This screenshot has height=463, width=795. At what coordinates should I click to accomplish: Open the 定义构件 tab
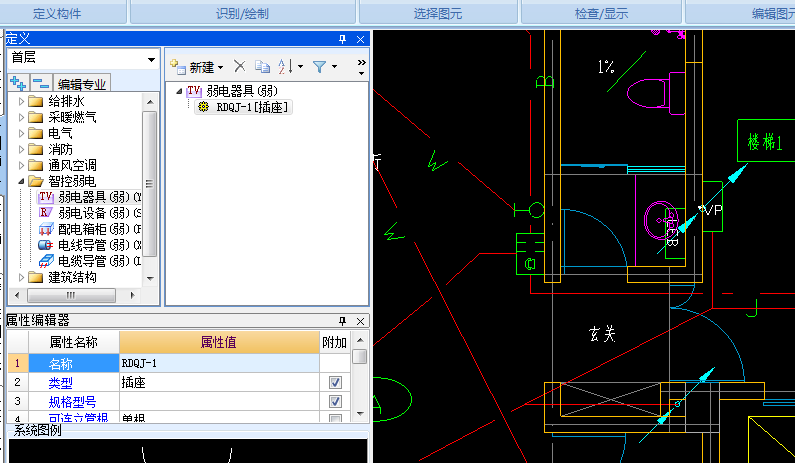(x=57, y=13)
